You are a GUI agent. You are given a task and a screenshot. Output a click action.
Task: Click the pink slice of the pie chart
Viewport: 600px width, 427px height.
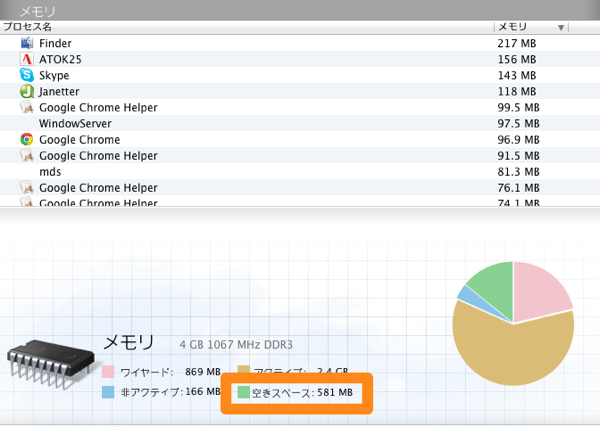tap(540, 293)
